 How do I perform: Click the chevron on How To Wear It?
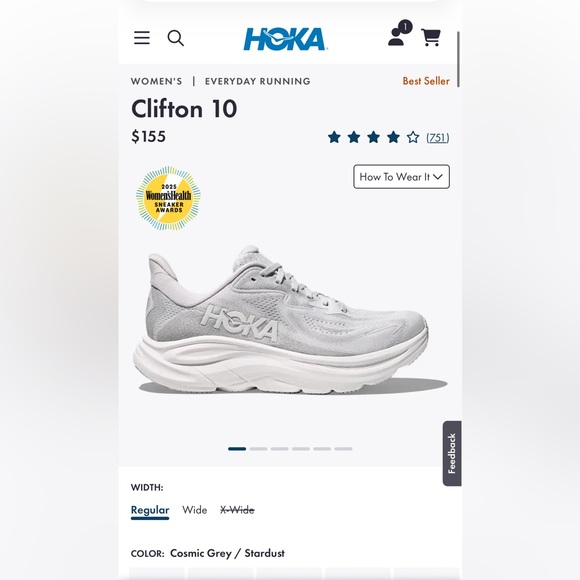pos(438,177)
